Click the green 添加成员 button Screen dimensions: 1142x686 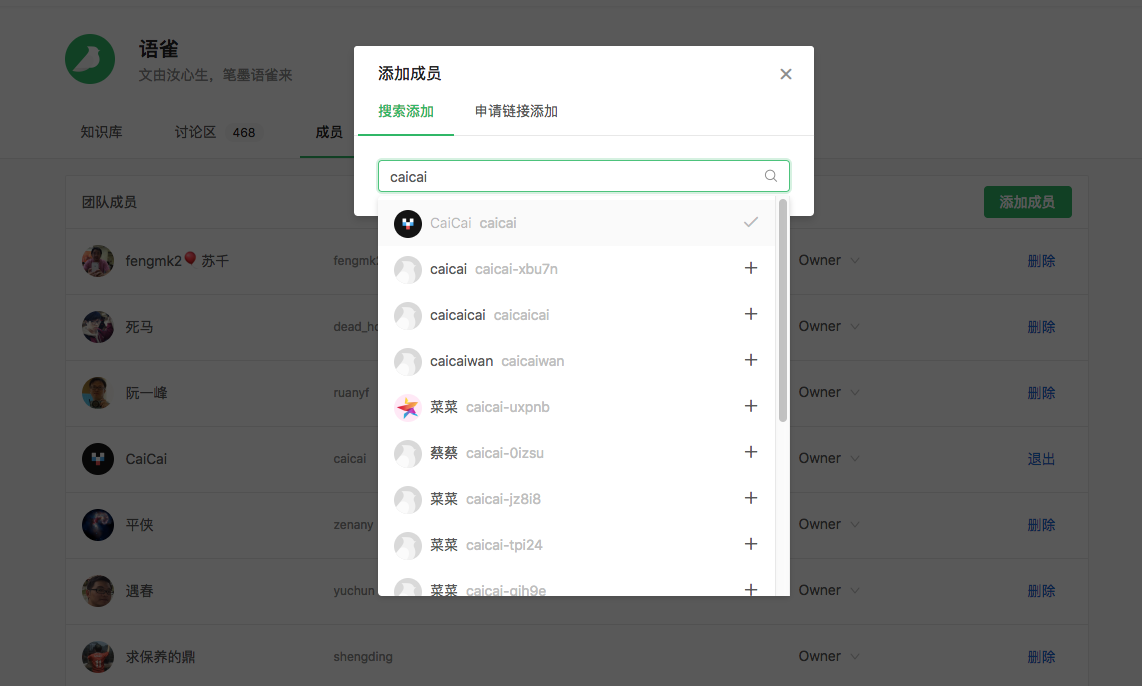(x=1027, y=202)
